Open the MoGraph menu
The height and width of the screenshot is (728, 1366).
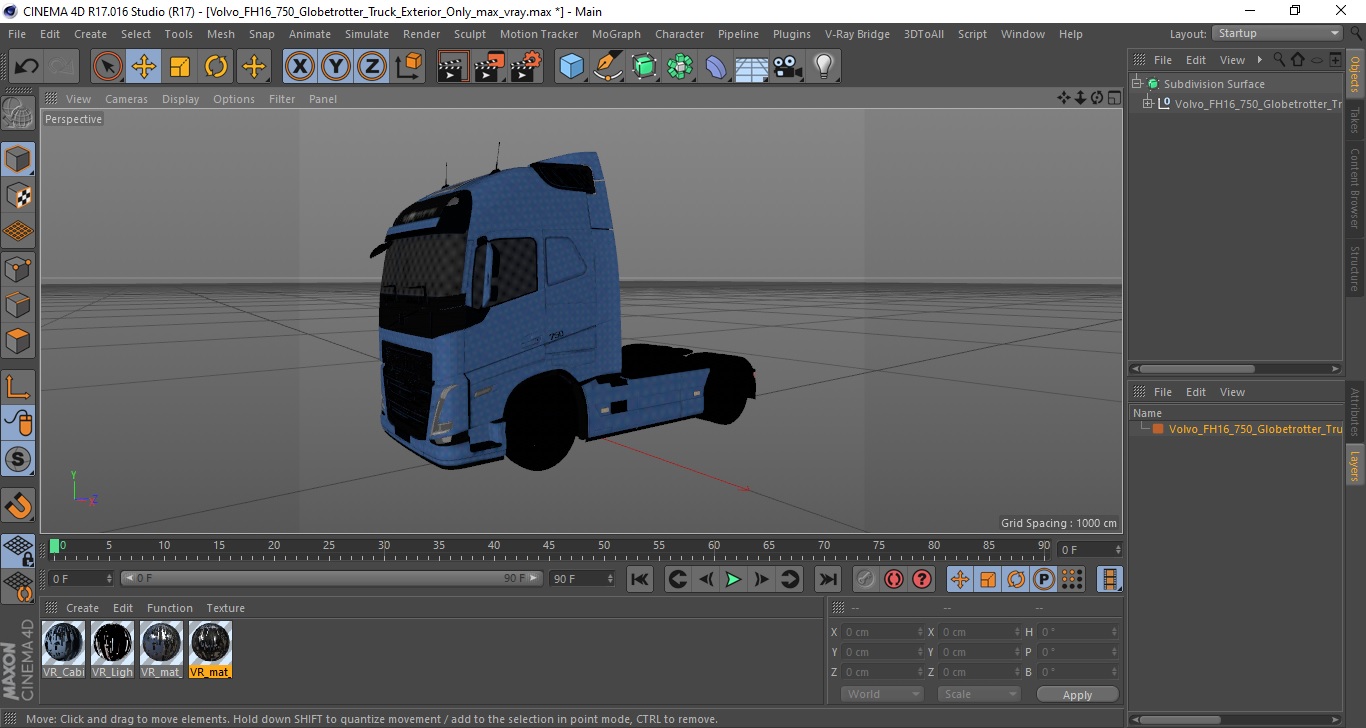616,34
